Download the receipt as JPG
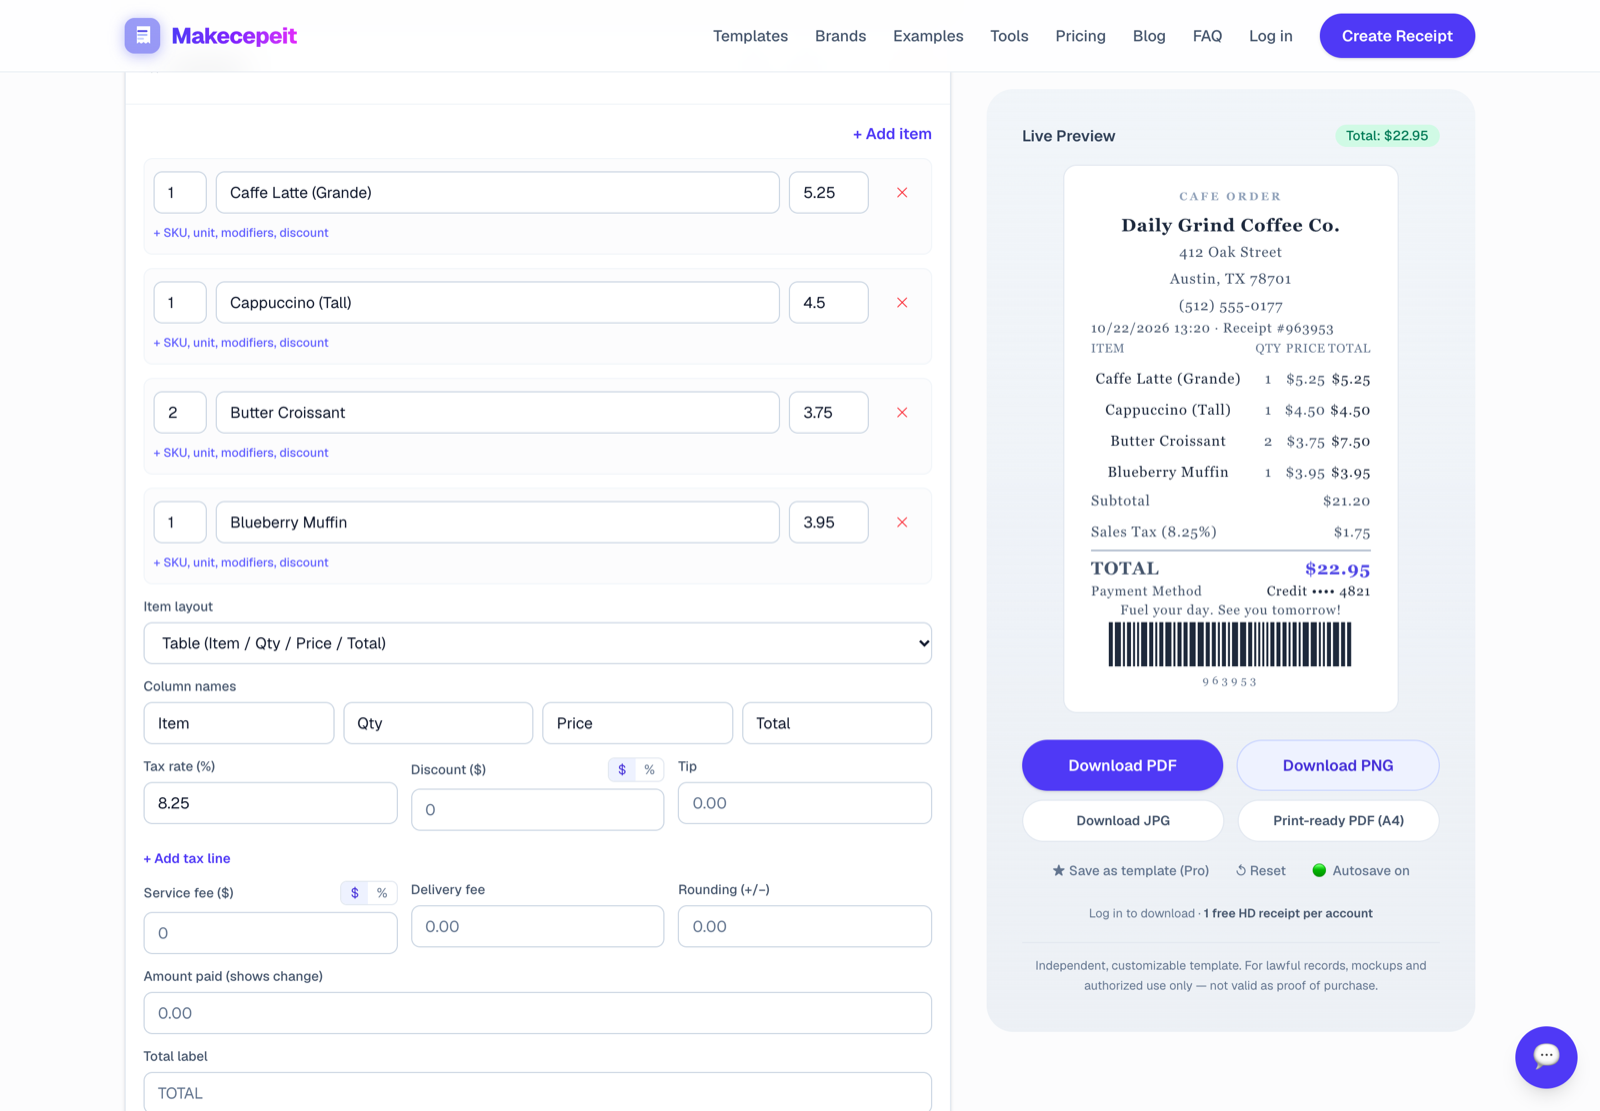Screen dimensions: 1600x1111 pos(1122,821)
